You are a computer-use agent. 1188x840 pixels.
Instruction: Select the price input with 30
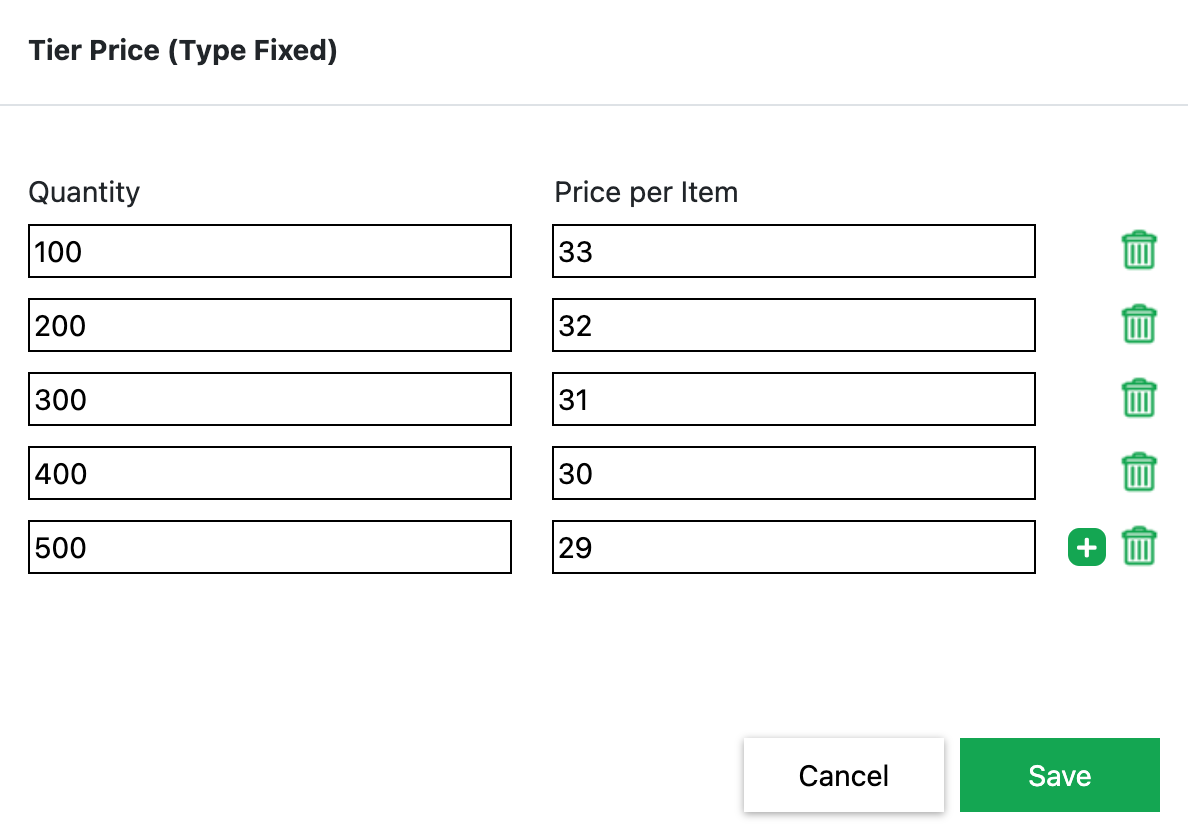pos(793,473)
